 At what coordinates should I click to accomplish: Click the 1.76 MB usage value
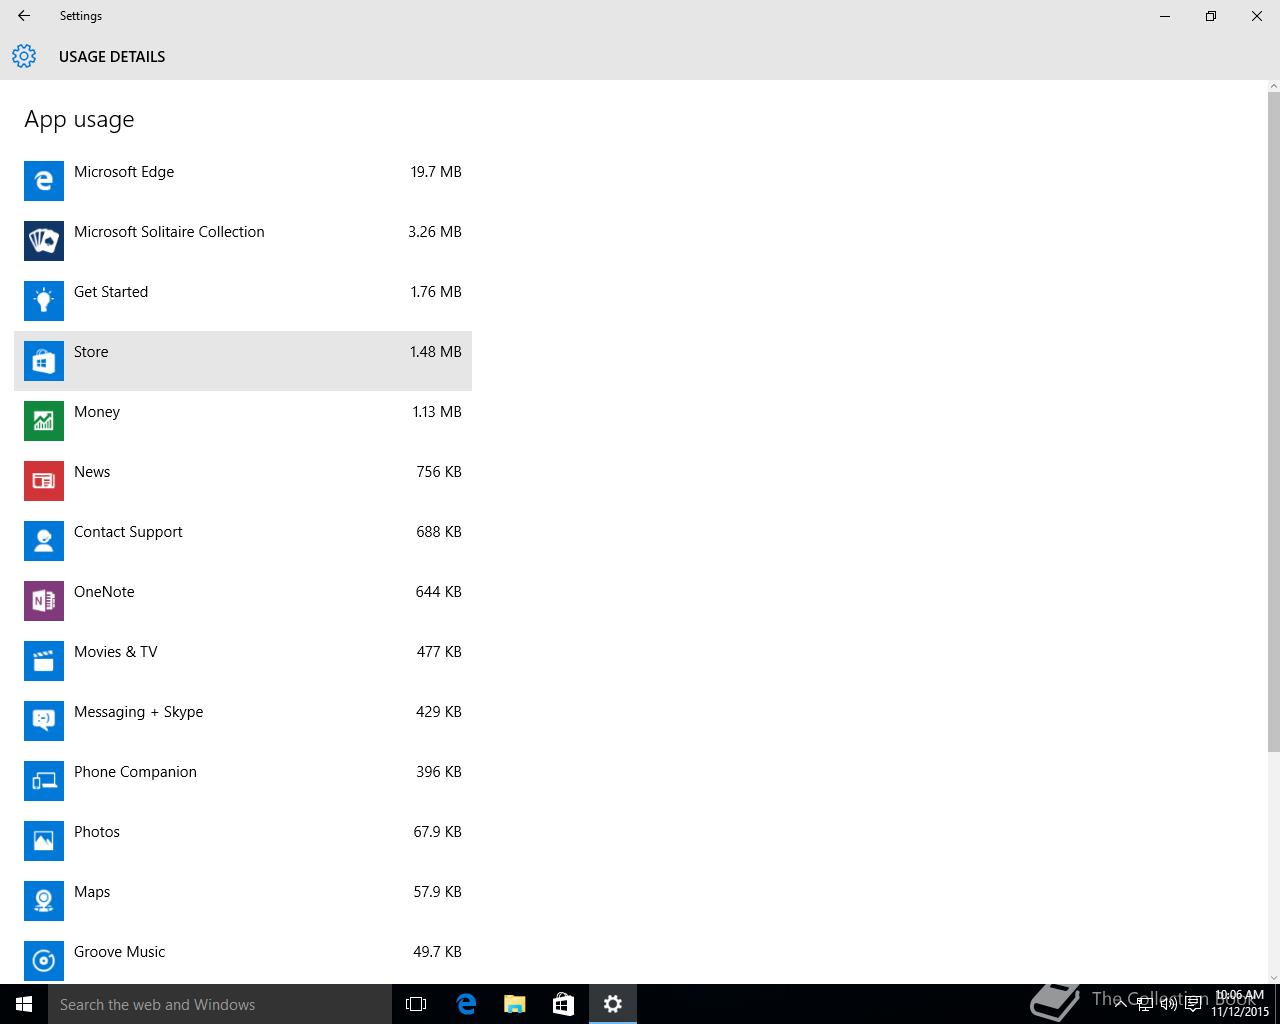click(x=436, y=292)
